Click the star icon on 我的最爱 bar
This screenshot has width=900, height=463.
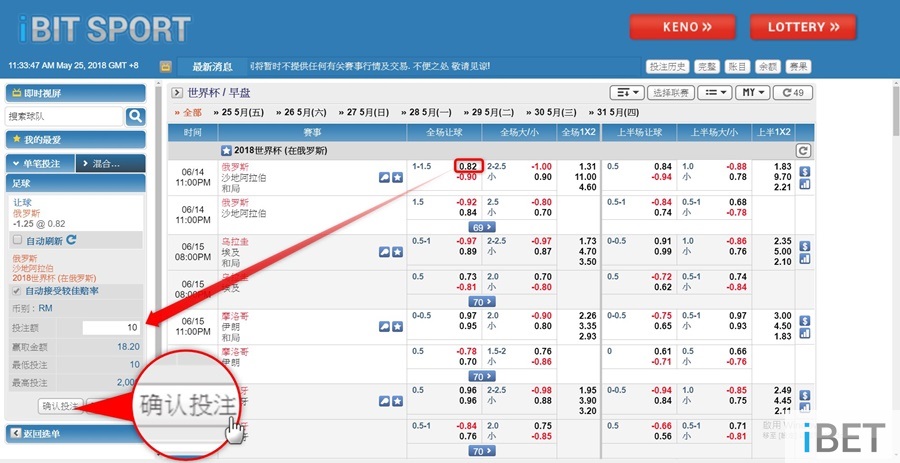point(17,139)
